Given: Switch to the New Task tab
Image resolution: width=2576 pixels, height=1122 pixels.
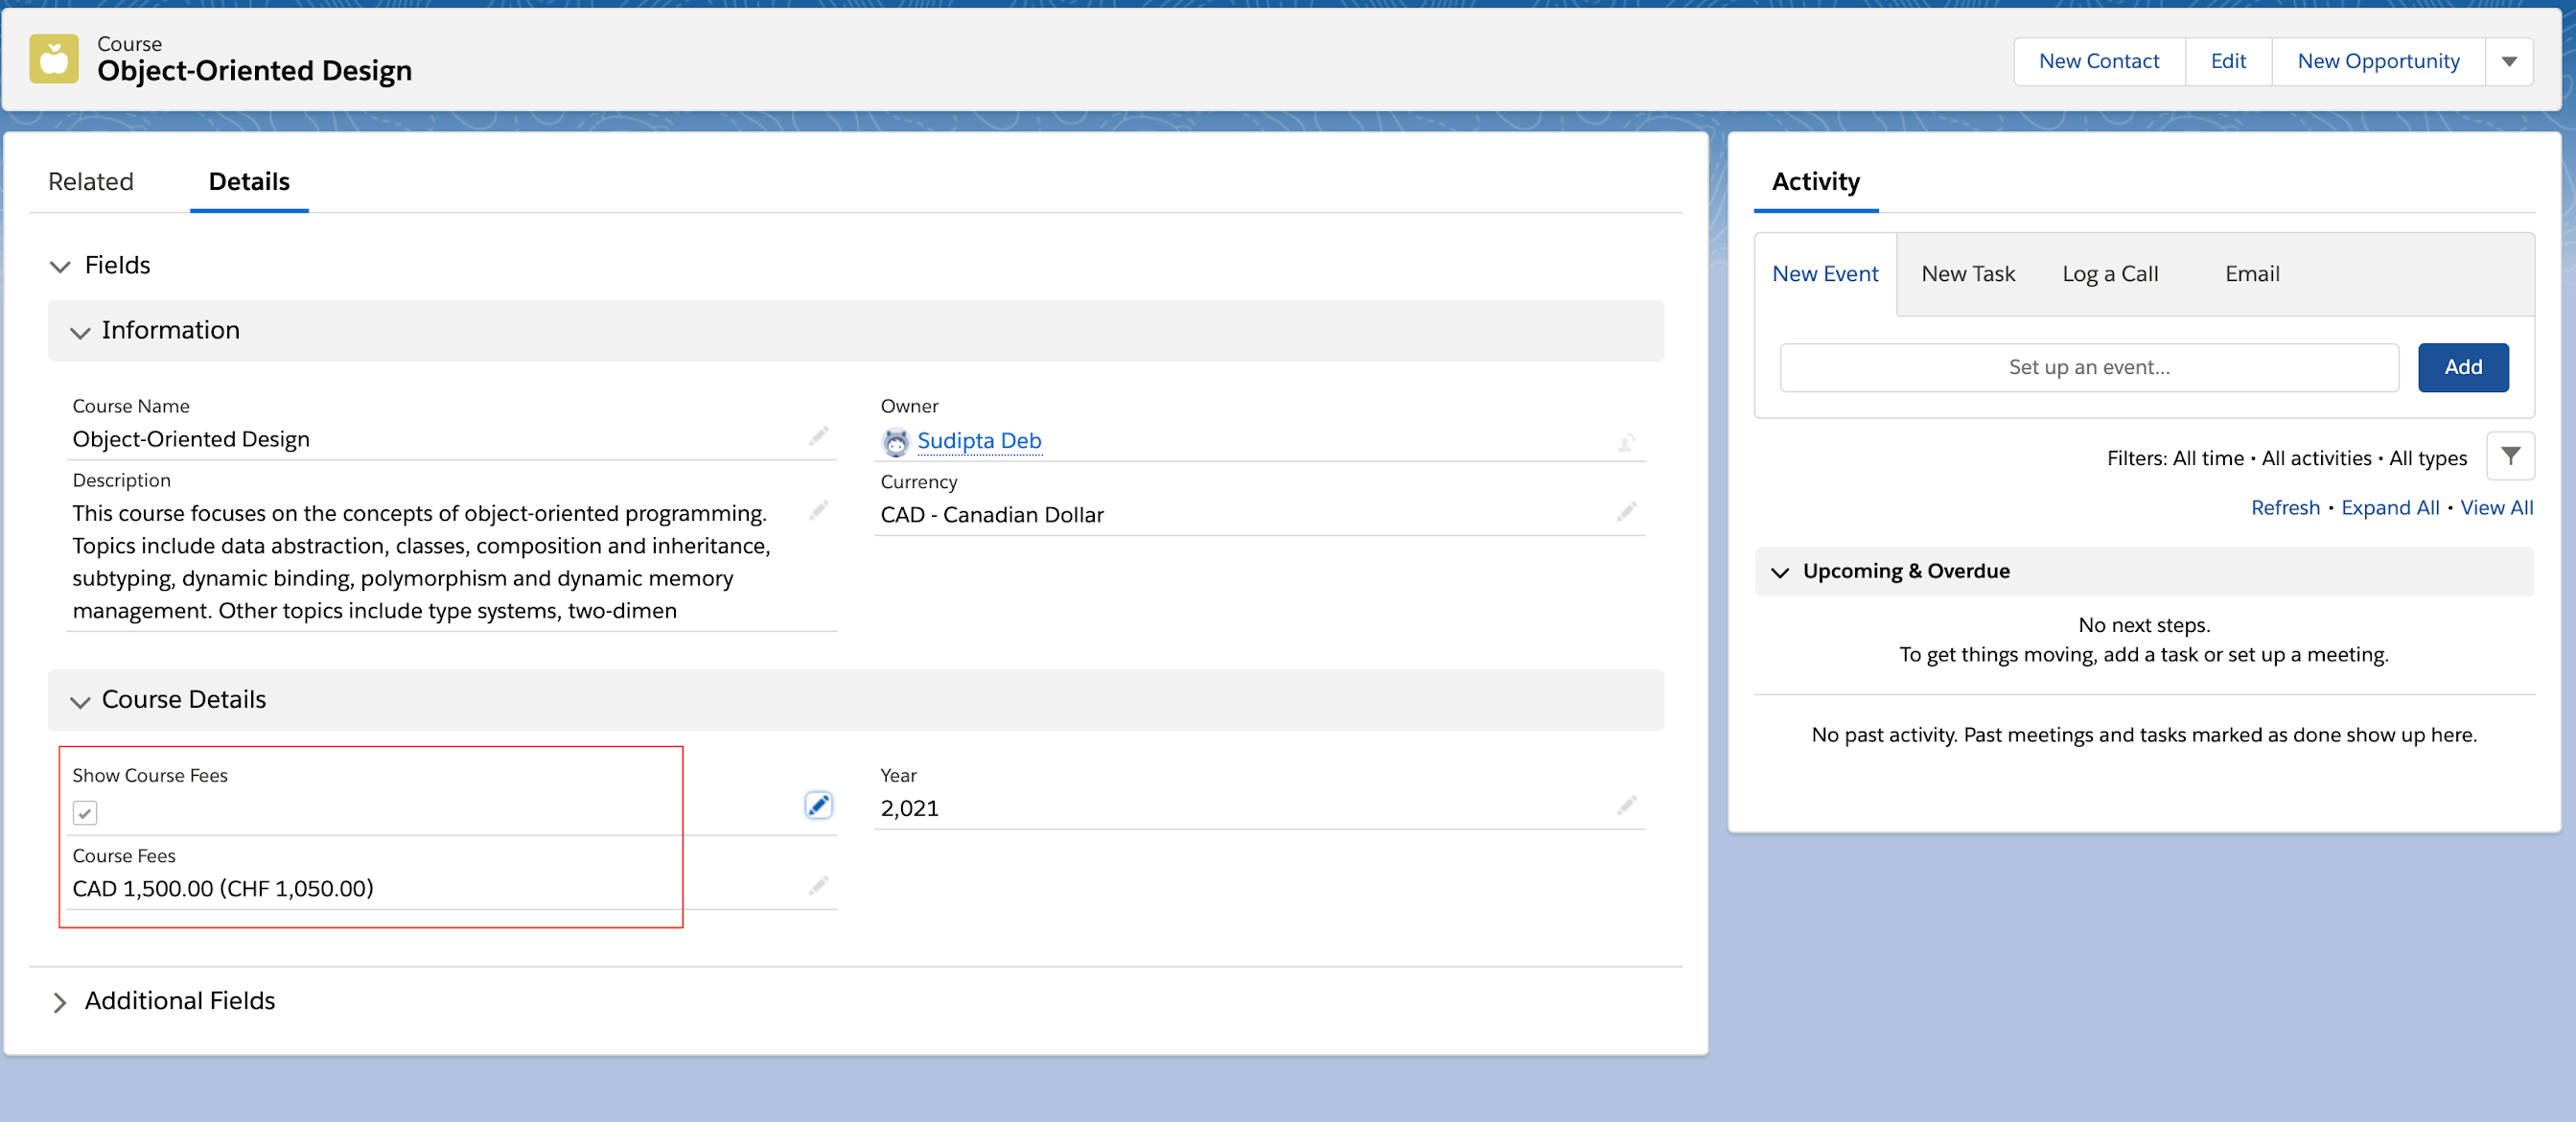Looking at the screenshot, I should [1967, 273].
